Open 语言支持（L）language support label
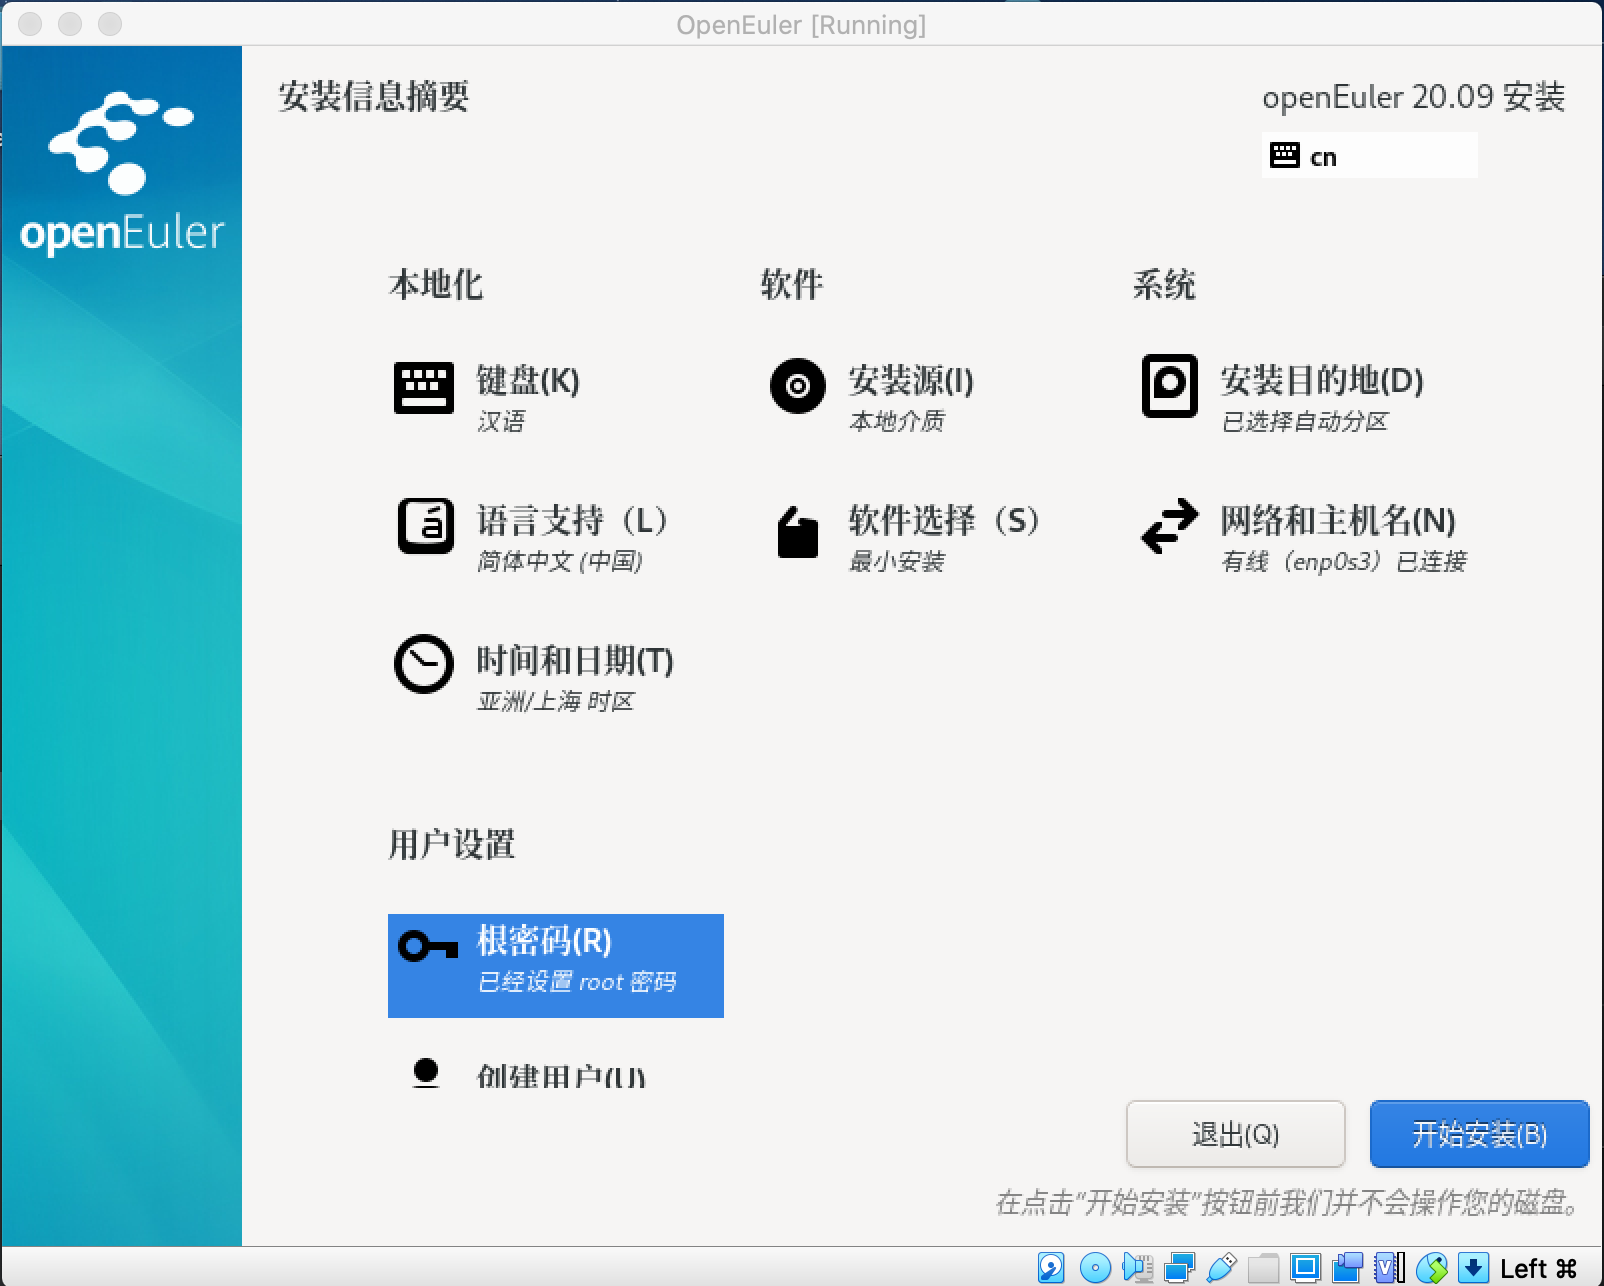 (574, 521)
